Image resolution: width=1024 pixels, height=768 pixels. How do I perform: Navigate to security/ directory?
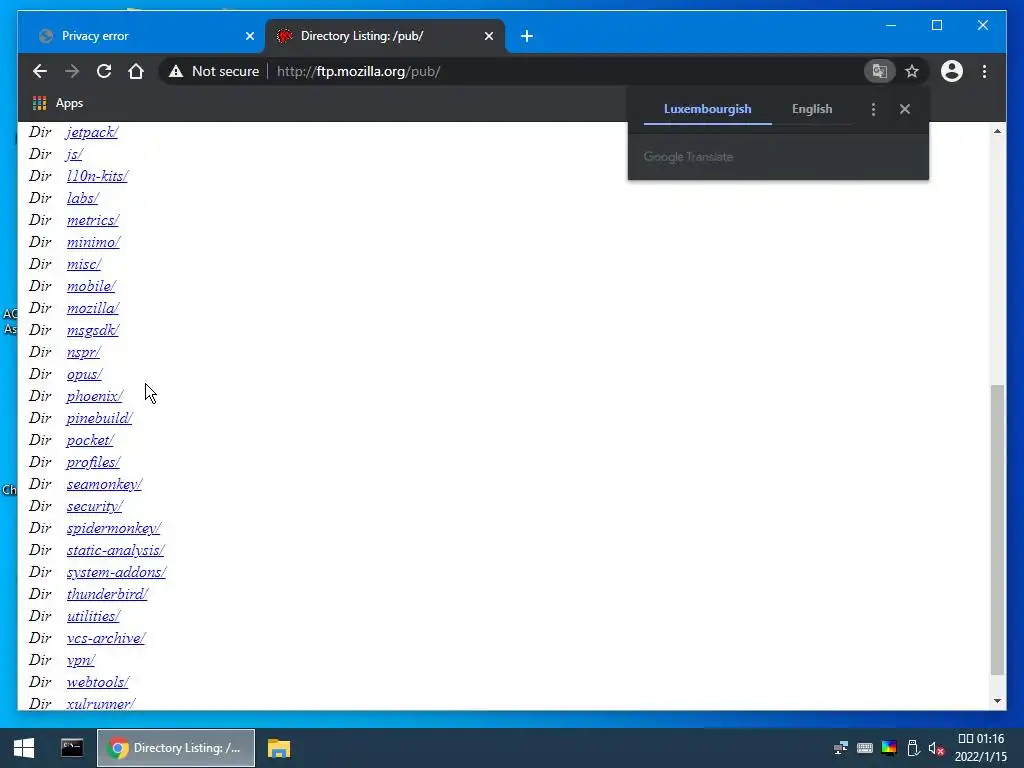(95, 506)
